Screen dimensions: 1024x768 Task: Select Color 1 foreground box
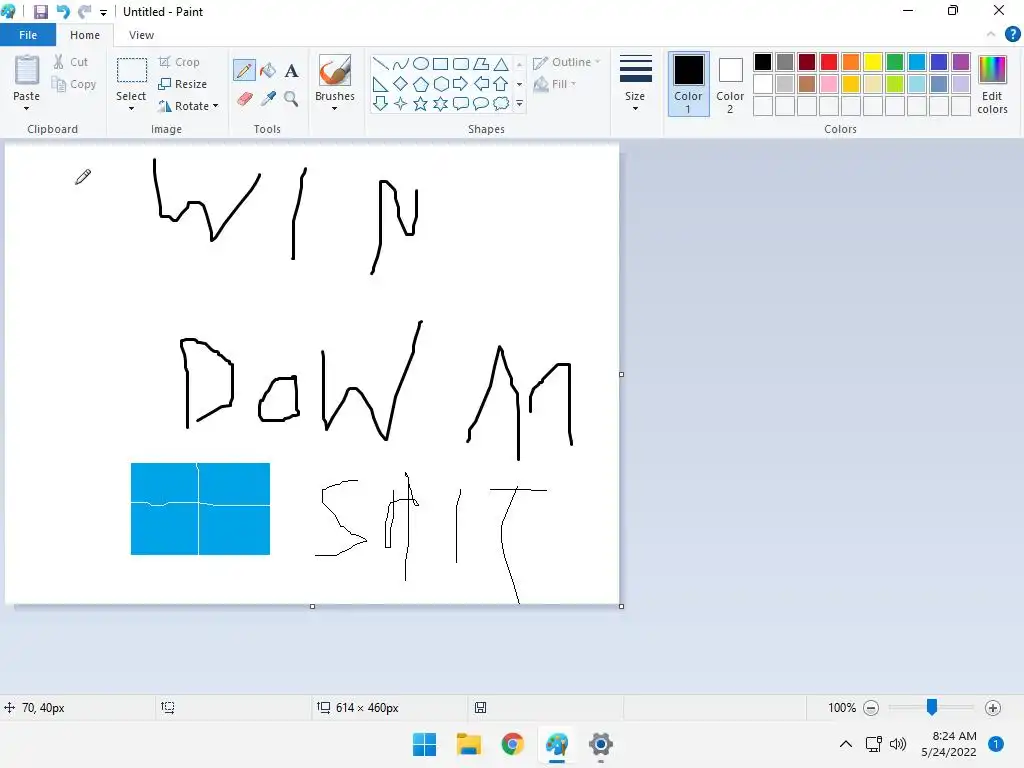pos(688,84)
